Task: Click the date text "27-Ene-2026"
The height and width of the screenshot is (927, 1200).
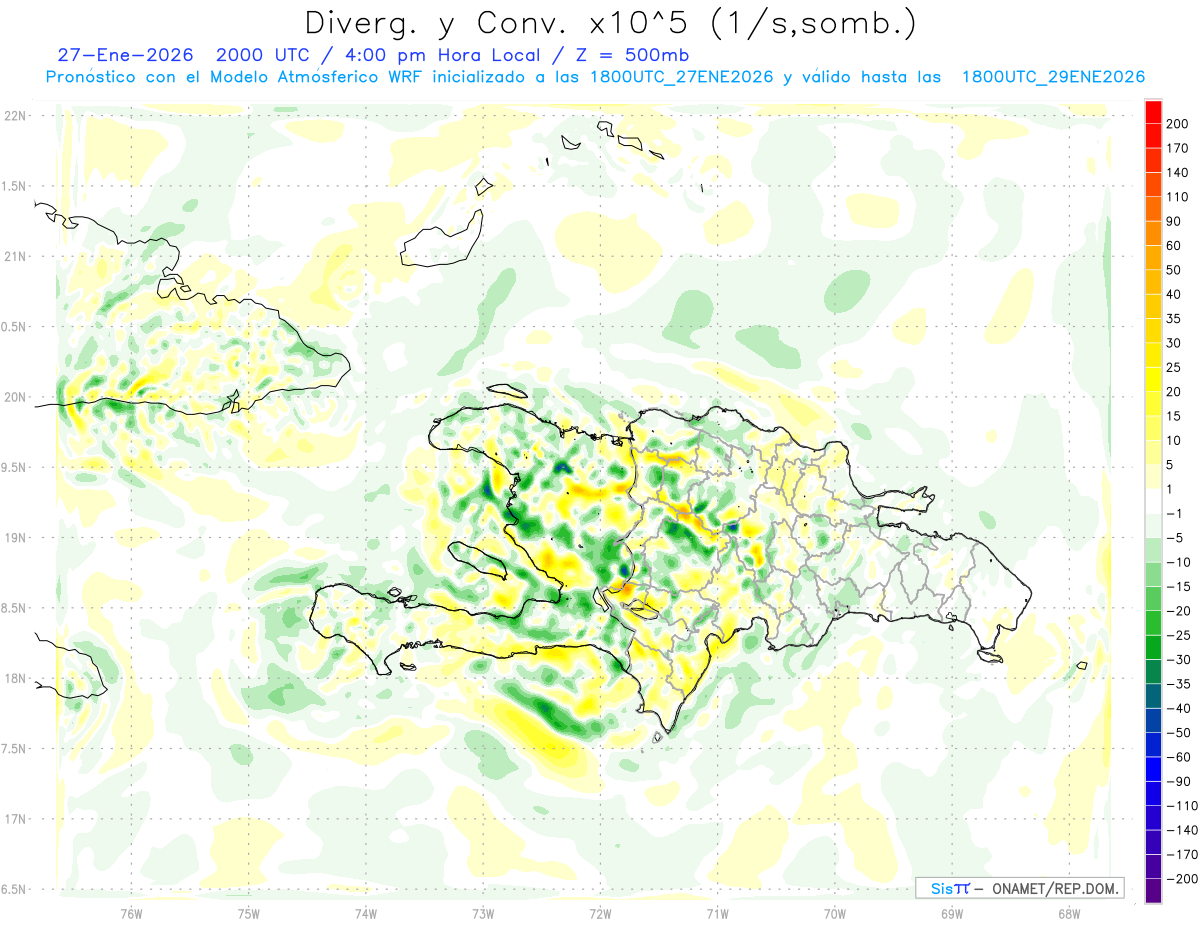Action: (x=125, y=54)
